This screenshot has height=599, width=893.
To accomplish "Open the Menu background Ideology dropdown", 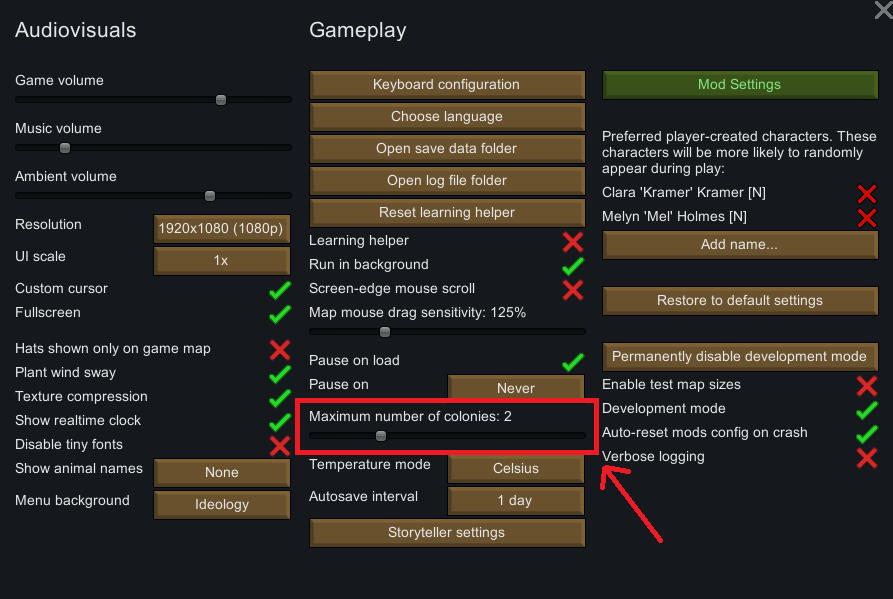I will (221, 504).
